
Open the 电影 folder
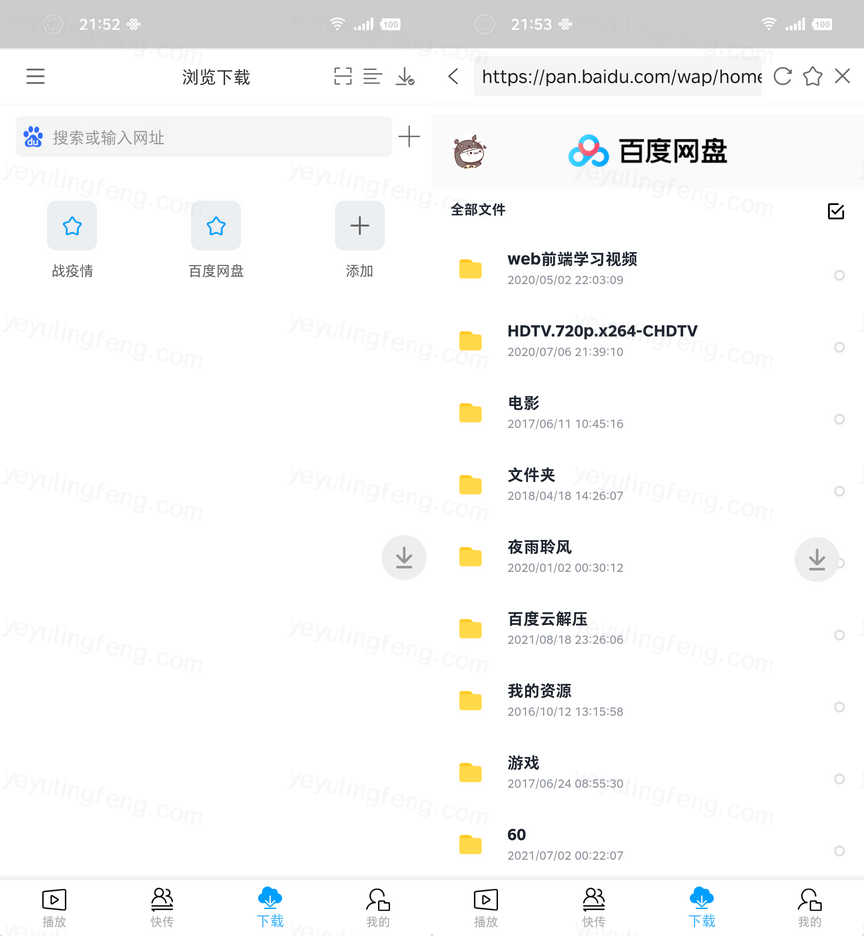(648, 412)
